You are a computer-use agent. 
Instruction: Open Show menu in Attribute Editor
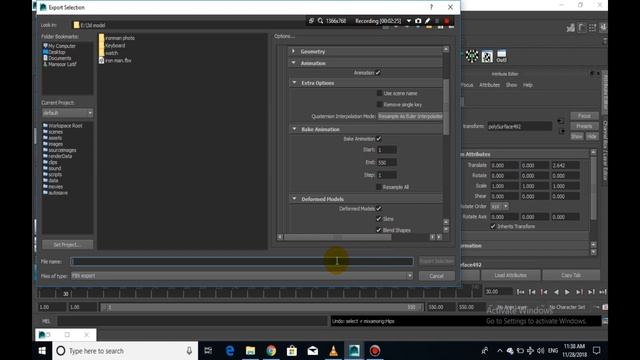point(511,85)
